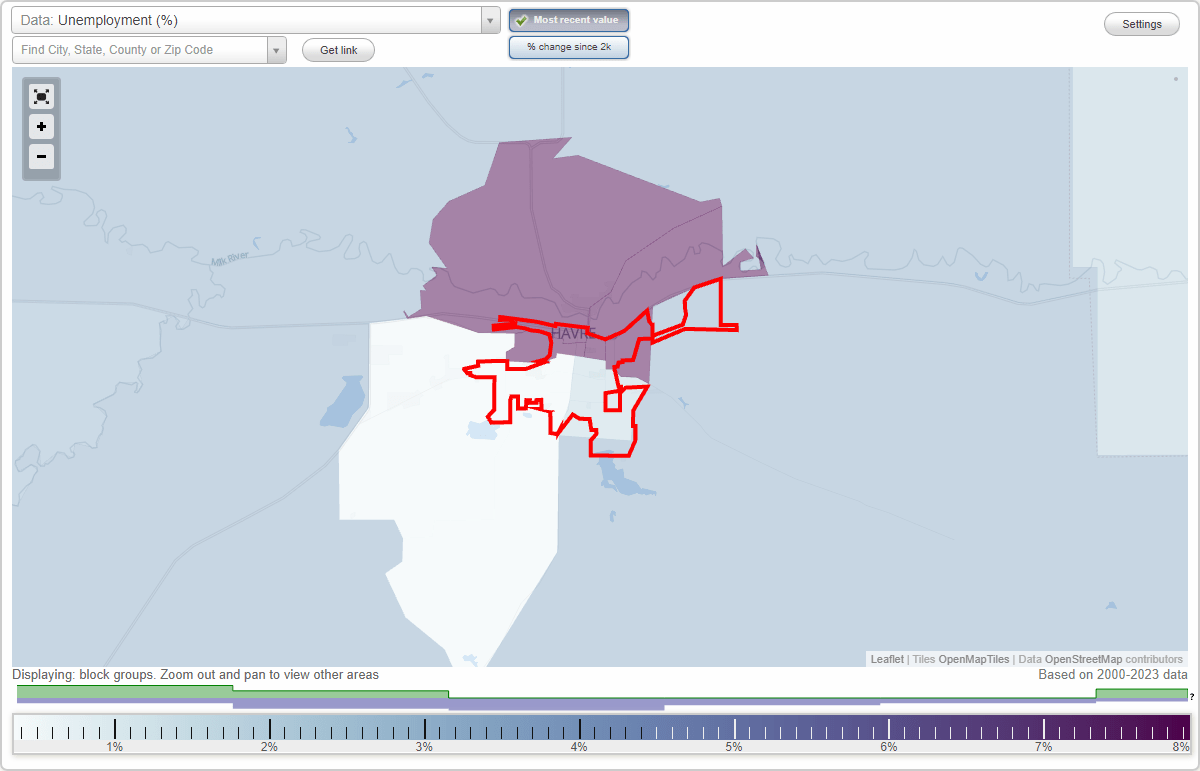Switch to % change since 2k
The height and width of the screenshot is (771, 1200).
[x=569, y=47]
